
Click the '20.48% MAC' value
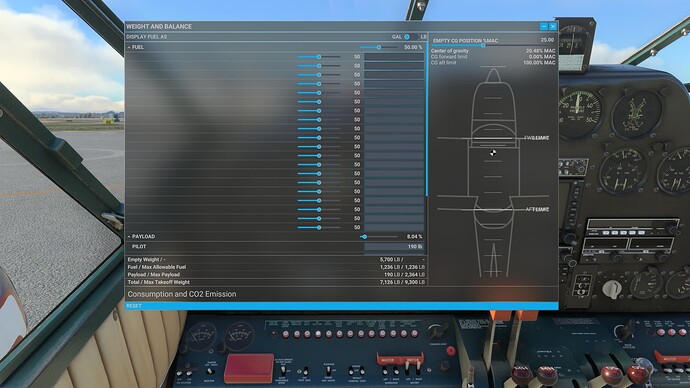click(x=540, y=51)
